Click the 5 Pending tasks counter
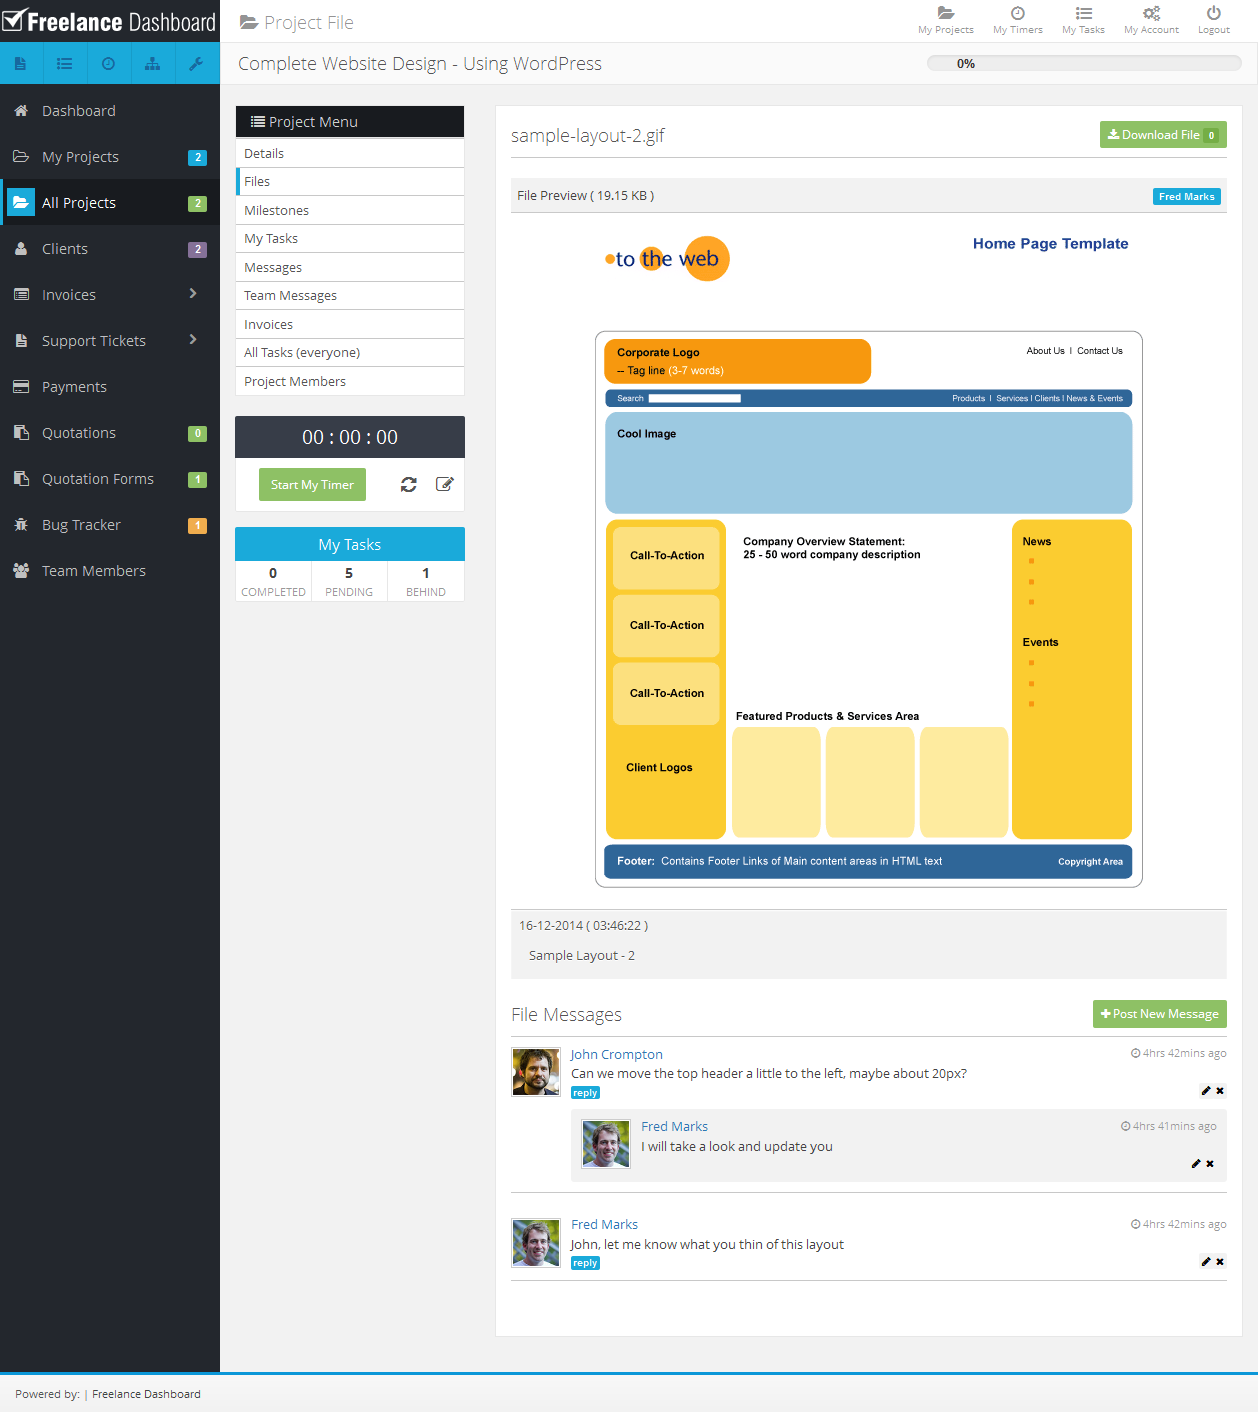This screenshot has height=1412, width=1258. [349, 581]
